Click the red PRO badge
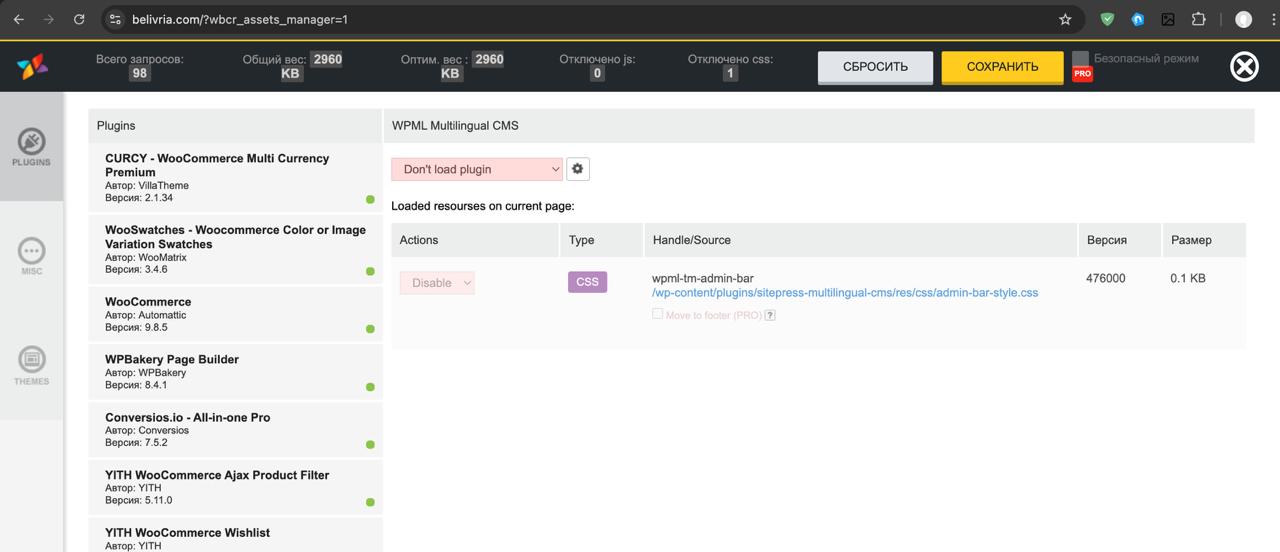The width and height of the screenshot is (1280, 552). point(1082,73)
